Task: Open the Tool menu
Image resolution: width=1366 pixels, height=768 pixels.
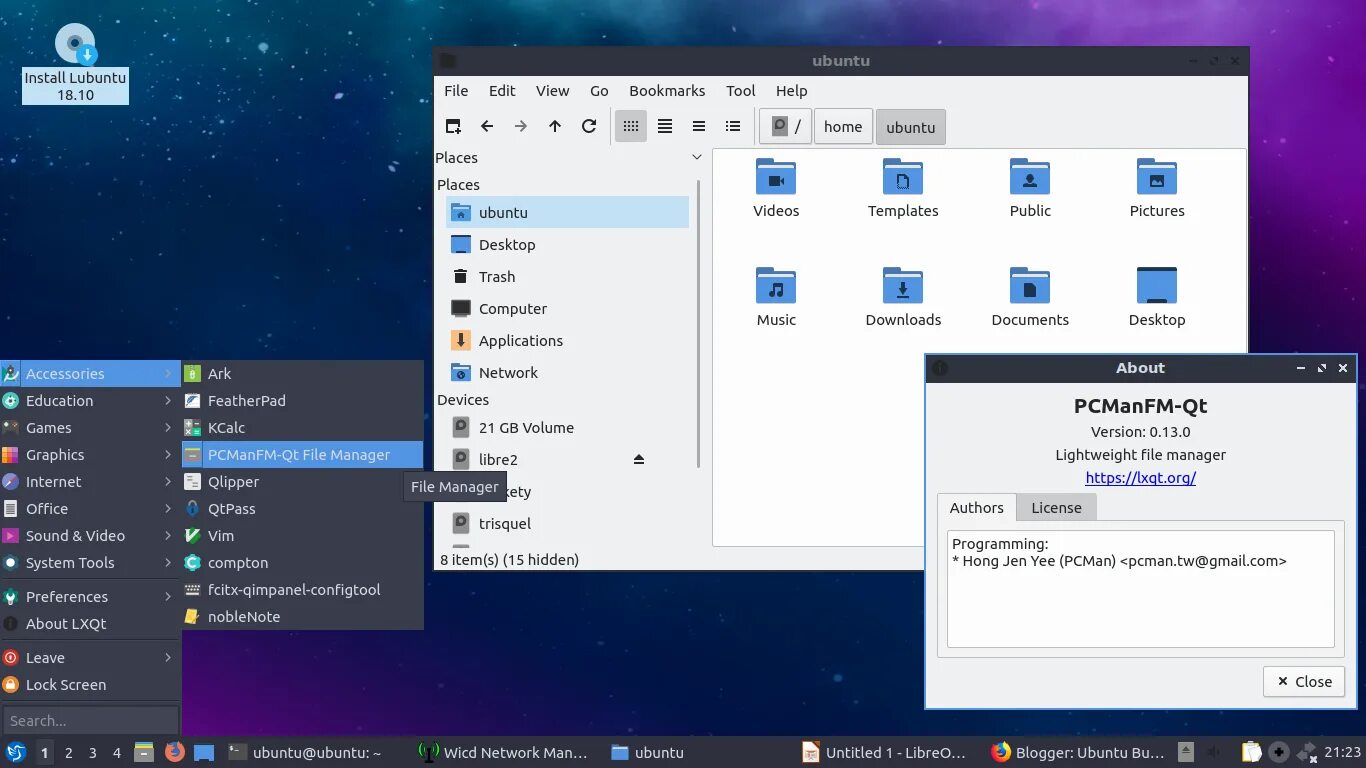Action: coord(741,90)
